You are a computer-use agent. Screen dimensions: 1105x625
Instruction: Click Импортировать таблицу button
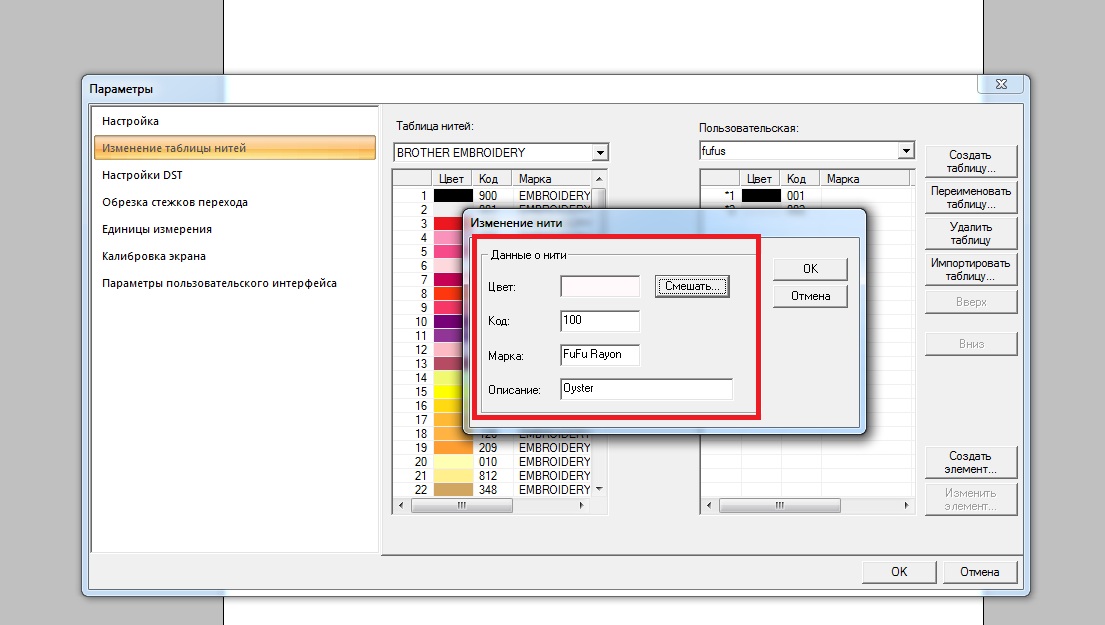(970, 269)
